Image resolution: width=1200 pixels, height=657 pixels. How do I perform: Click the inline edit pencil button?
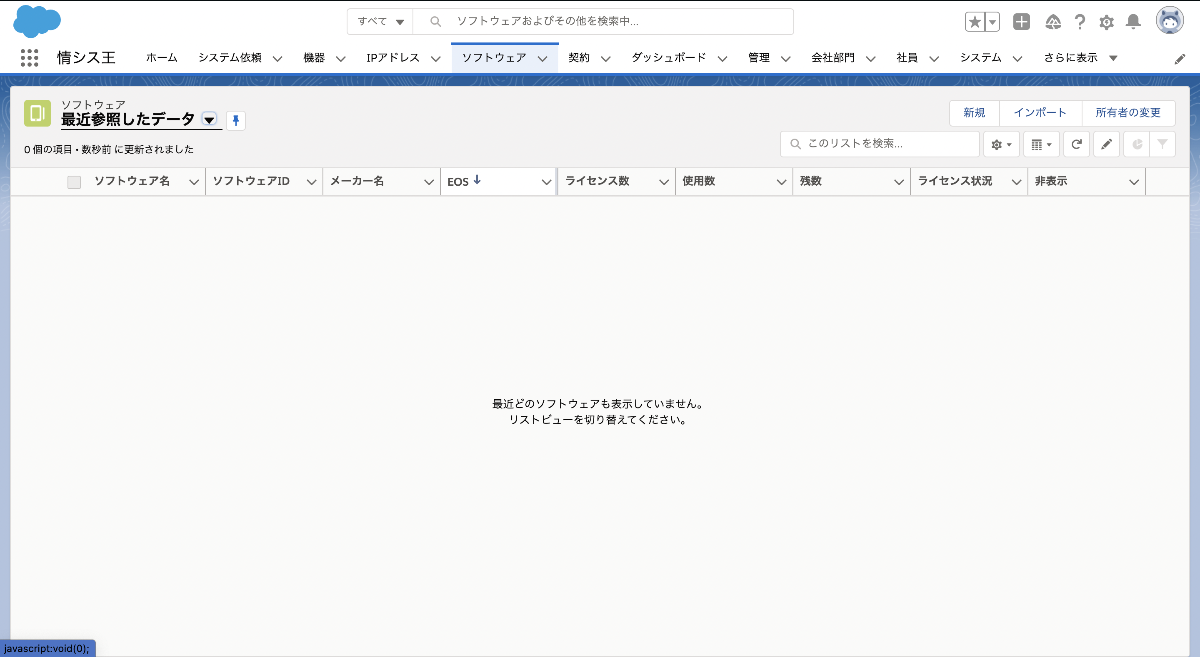tap(1106, 144)
